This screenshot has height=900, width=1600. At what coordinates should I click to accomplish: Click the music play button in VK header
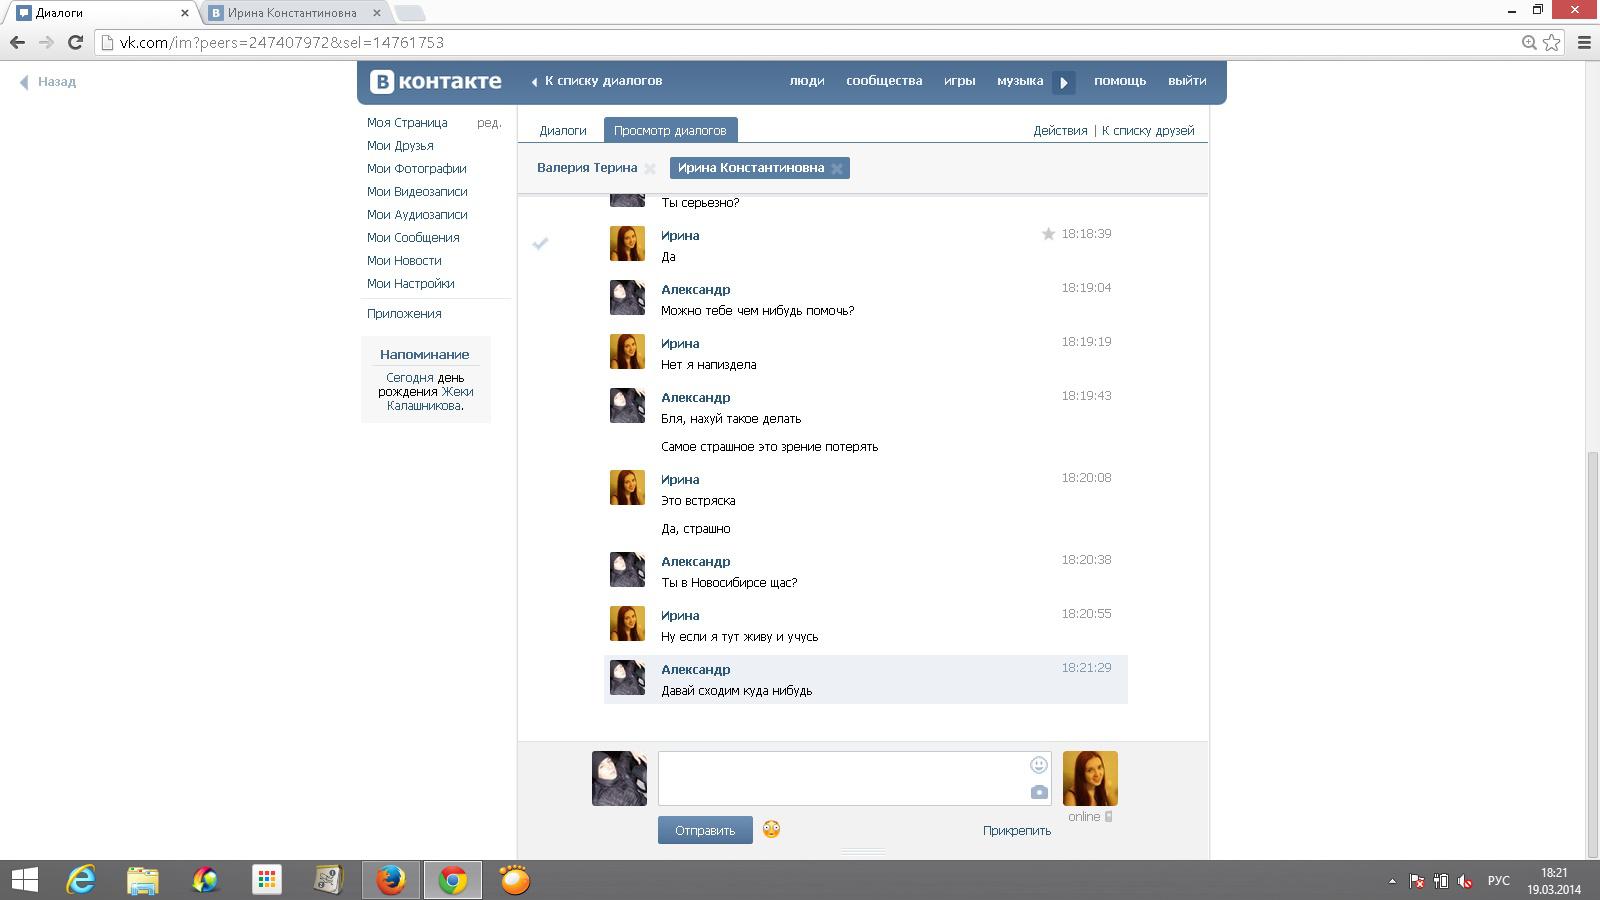point(1064,82)
